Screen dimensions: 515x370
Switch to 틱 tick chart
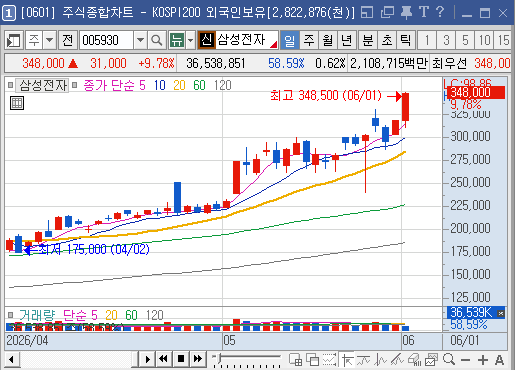pyautogui.click(x=406, y=40)
